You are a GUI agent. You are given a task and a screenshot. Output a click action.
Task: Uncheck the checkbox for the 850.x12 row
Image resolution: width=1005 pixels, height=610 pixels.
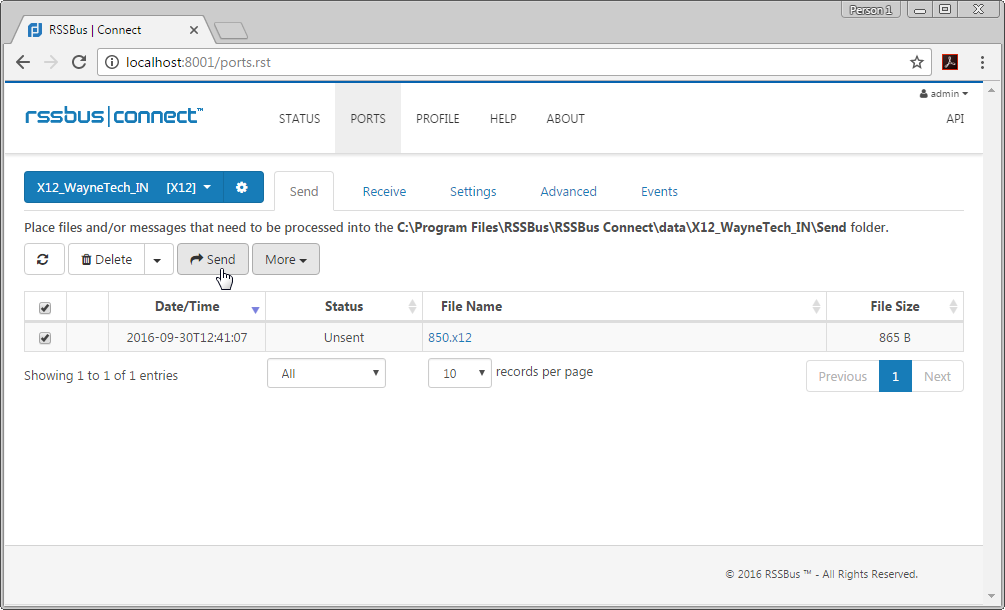pos(45,338)
